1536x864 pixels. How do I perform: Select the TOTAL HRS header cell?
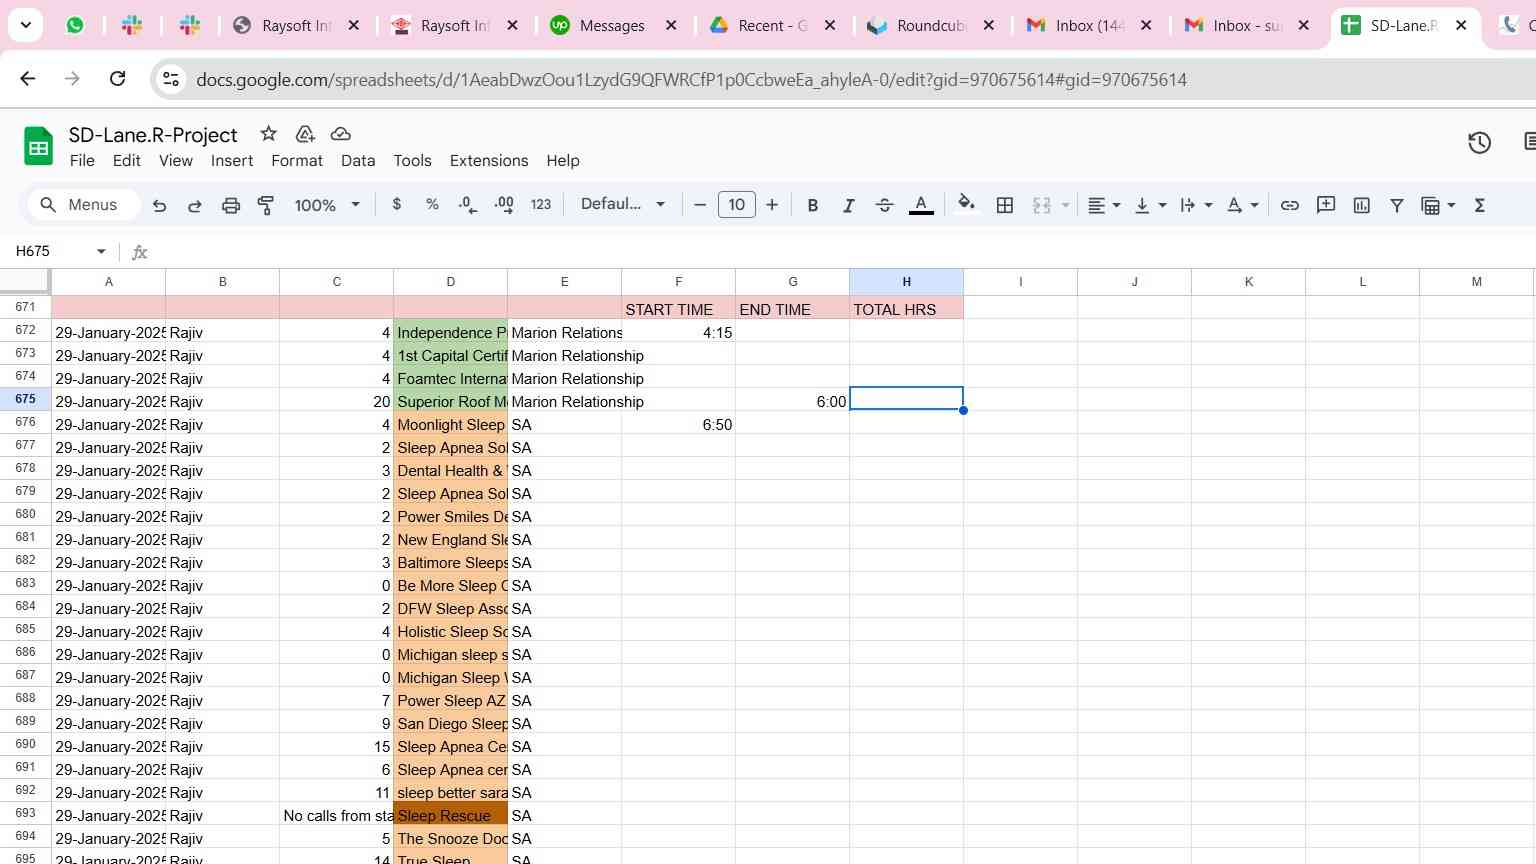906,309
